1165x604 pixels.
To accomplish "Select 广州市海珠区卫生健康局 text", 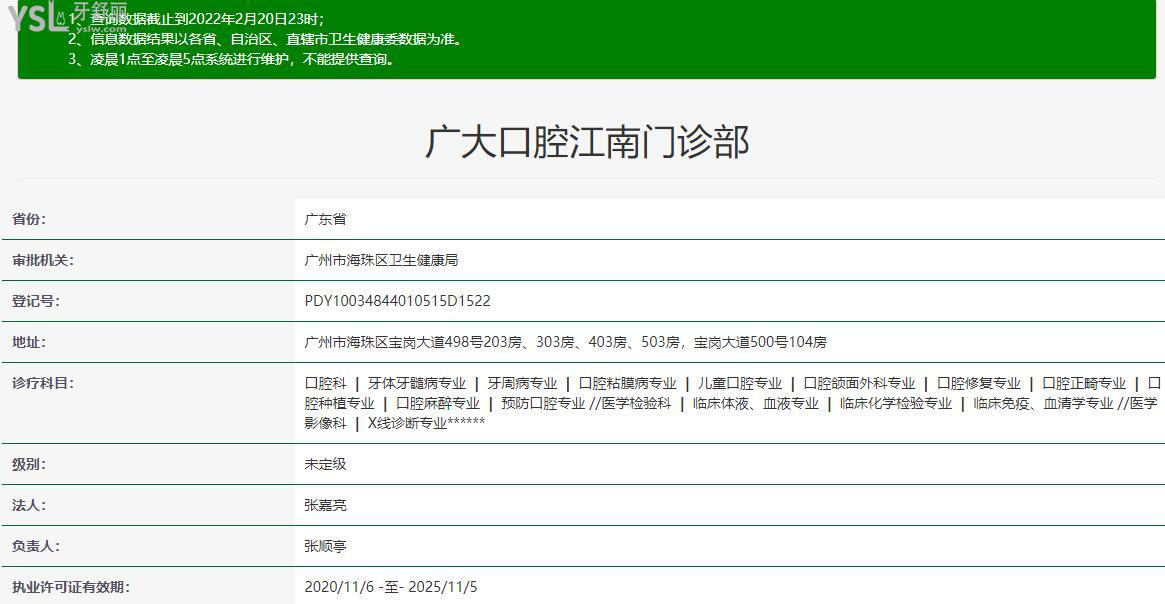I will [x=381, y=260].
